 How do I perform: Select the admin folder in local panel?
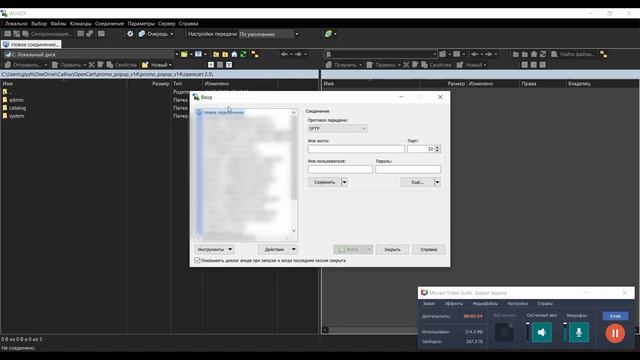click(16, 100)
